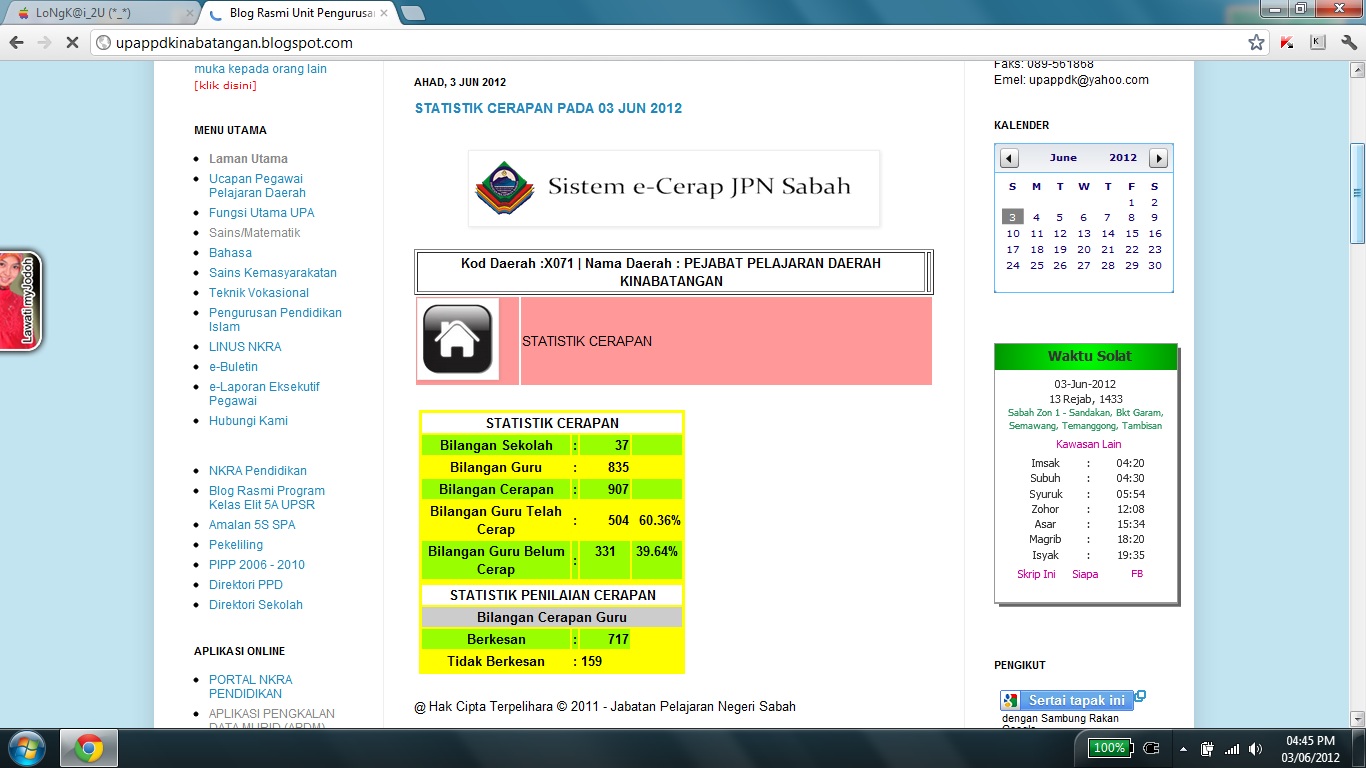Open the Fungsi Utama UPA link
The width and height of the screenshot is (1366, 768).
coord(261,212)
